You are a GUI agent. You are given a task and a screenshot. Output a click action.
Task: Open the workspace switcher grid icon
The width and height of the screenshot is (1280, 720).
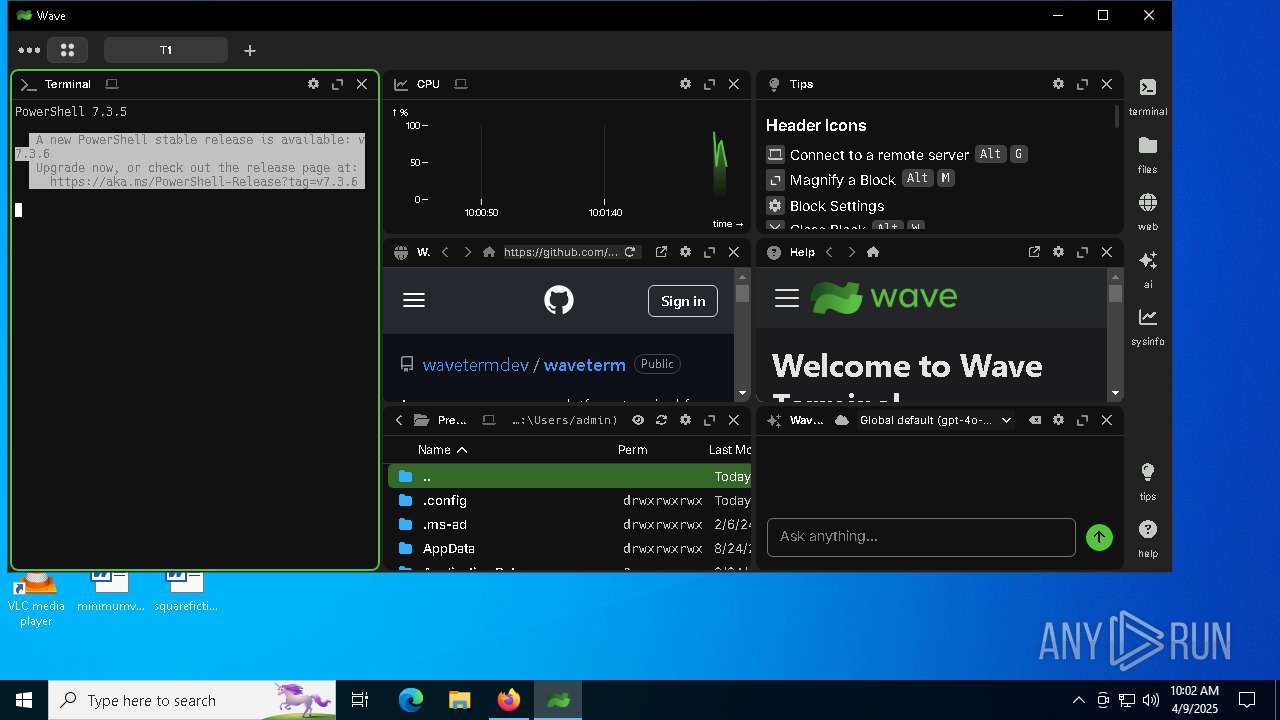coord(67,50)
